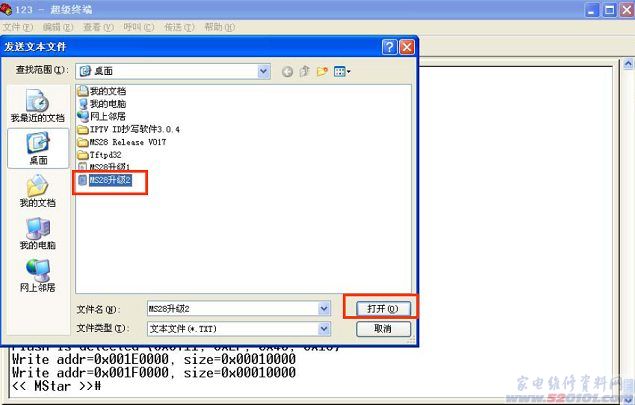This screenshot has width=635, height=405.
Task: Select the Tftpd32 folder
Action: [108, 155]
